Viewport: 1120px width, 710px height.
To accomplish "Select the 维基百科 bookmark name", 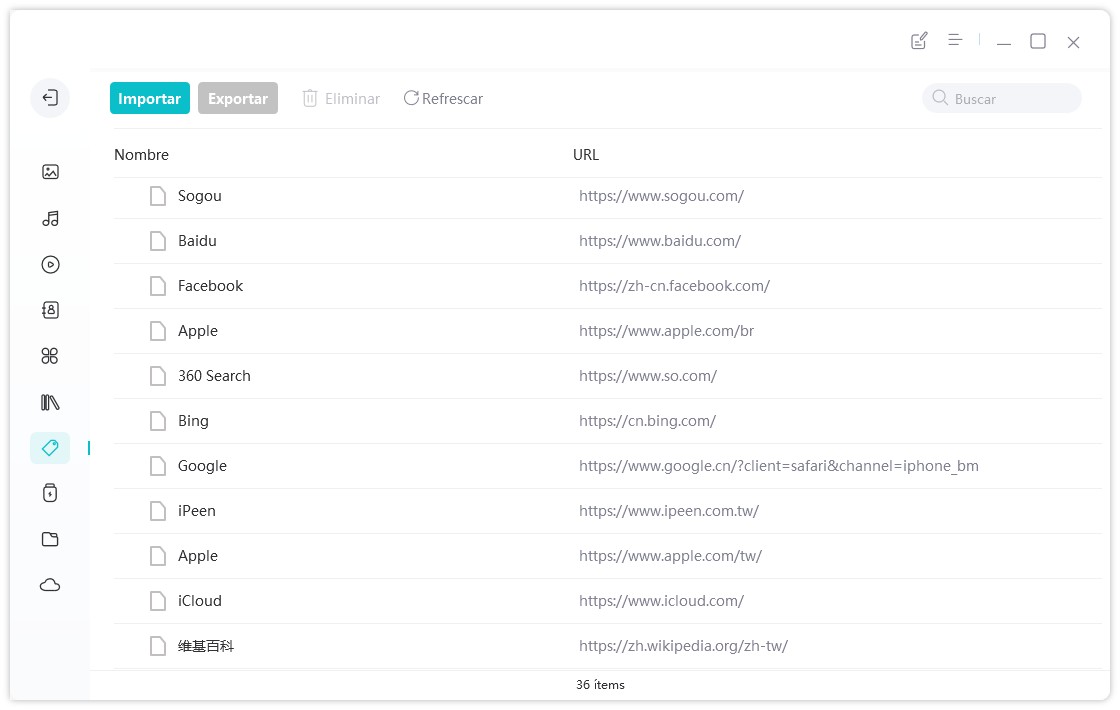I will [206, 646].
